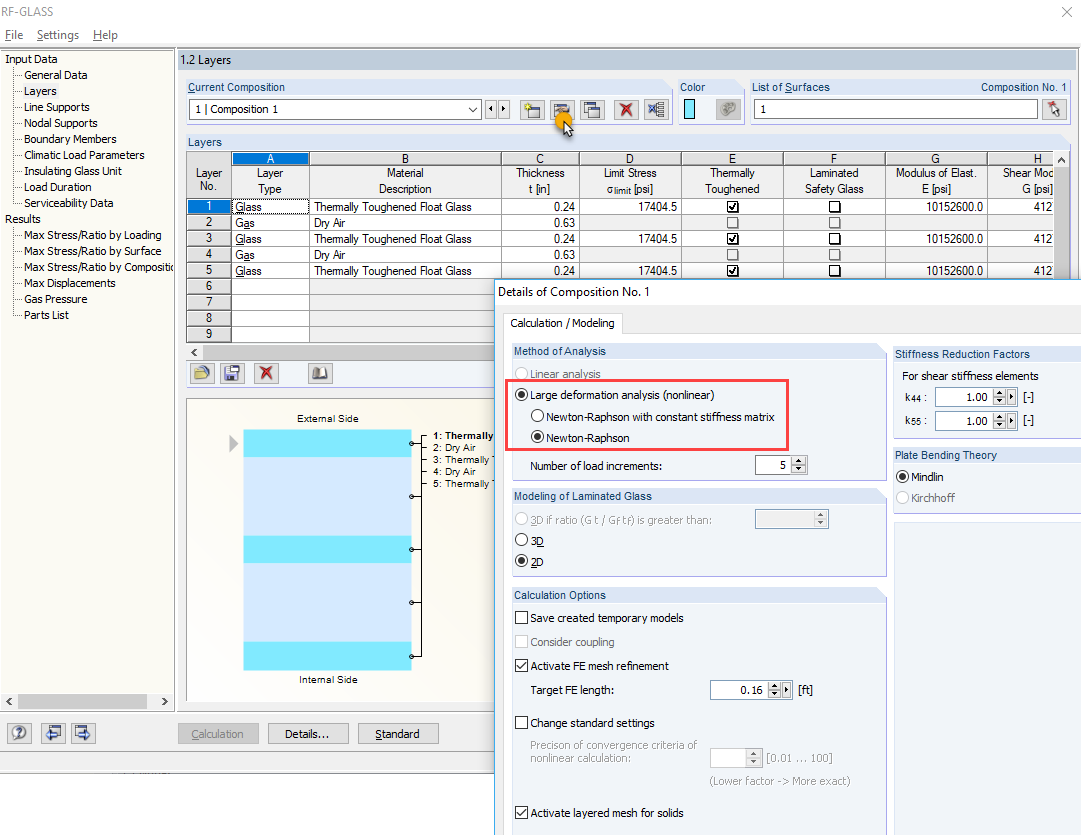Toggle Activate layered mesh for solids
This screenshot has height=835, width=1081.
(522, 813)
